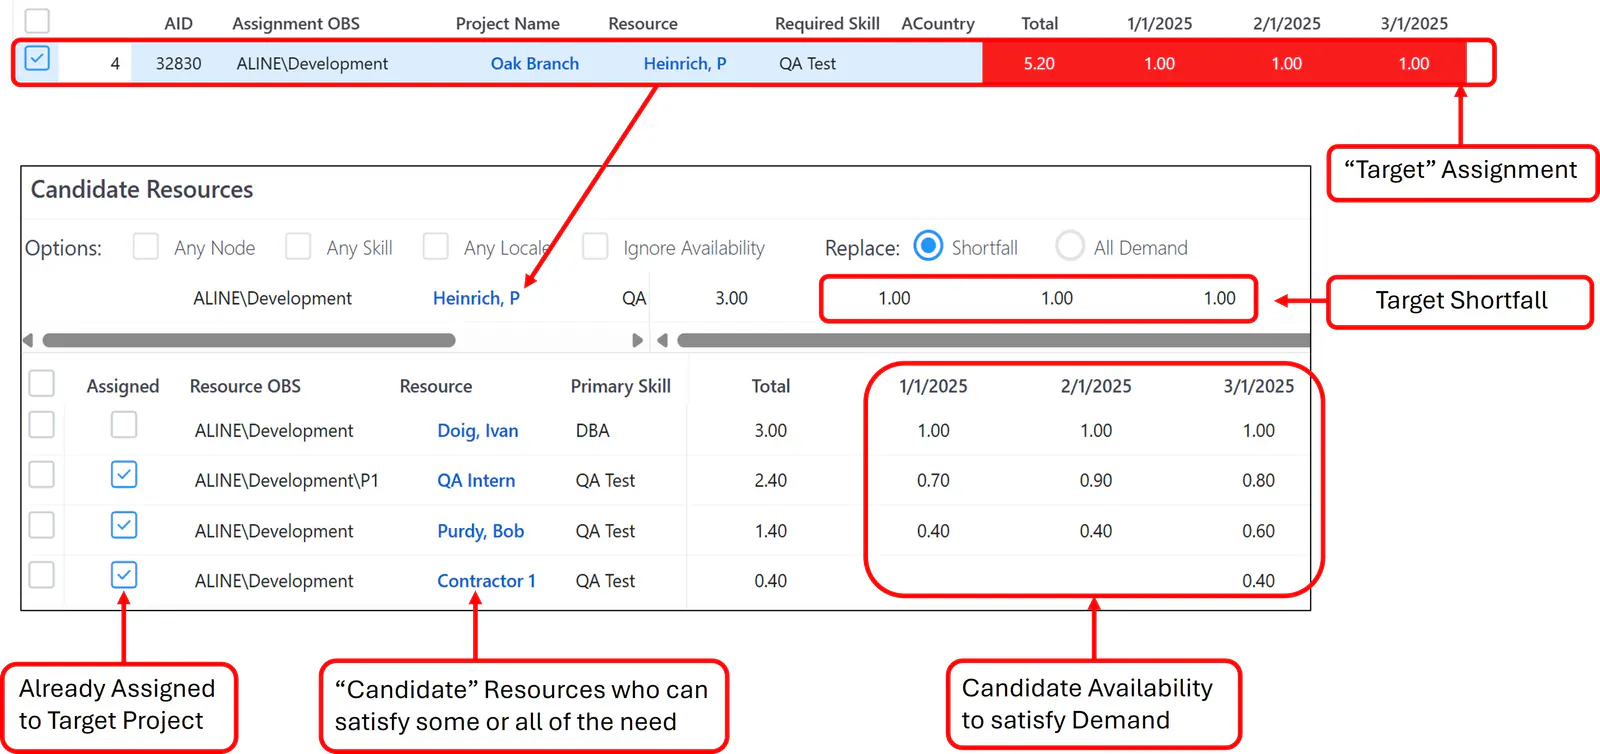The width and height of the screenshot is (1600, 754).
Task: Click the ACountry column header
Action: [x=938, y=23]
